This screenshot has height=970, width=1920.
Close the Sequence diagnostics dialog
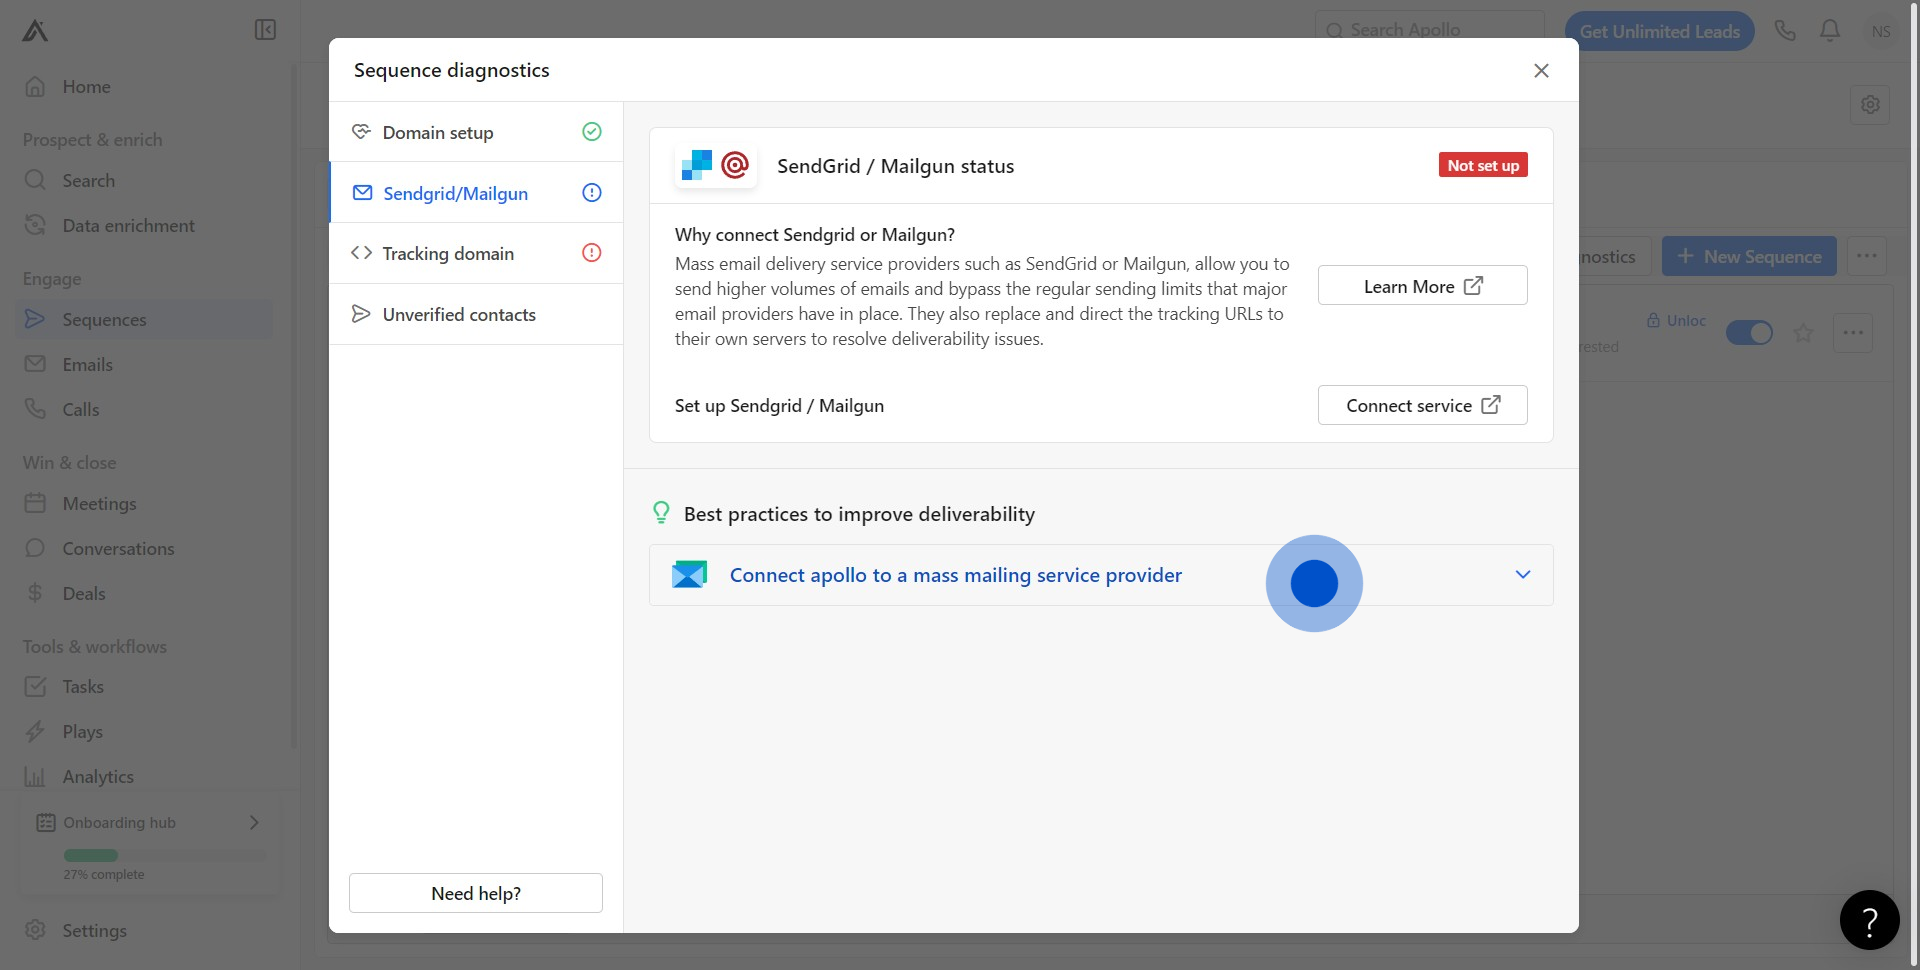tap(1541, 70)
